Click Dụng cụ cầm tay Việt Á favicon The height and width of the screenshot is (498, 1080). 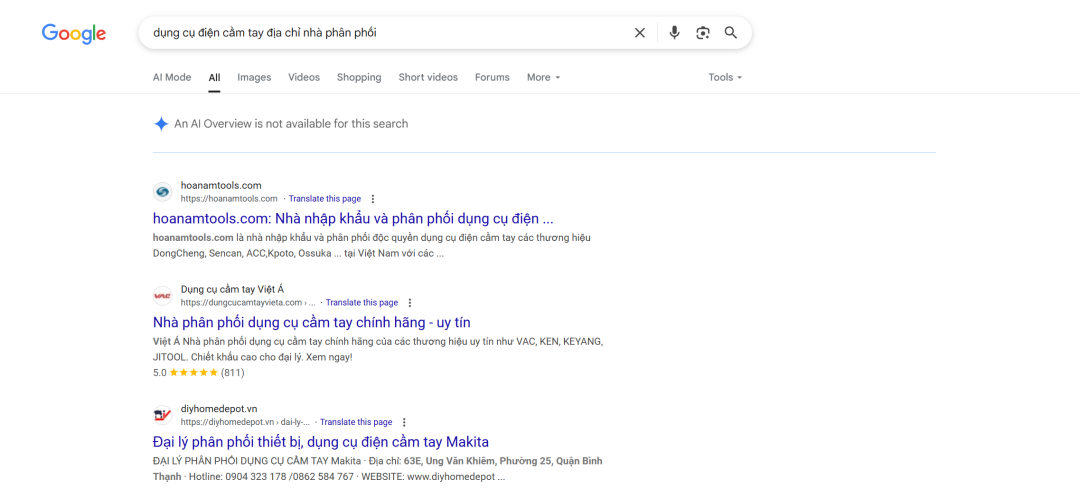(163, 295)
